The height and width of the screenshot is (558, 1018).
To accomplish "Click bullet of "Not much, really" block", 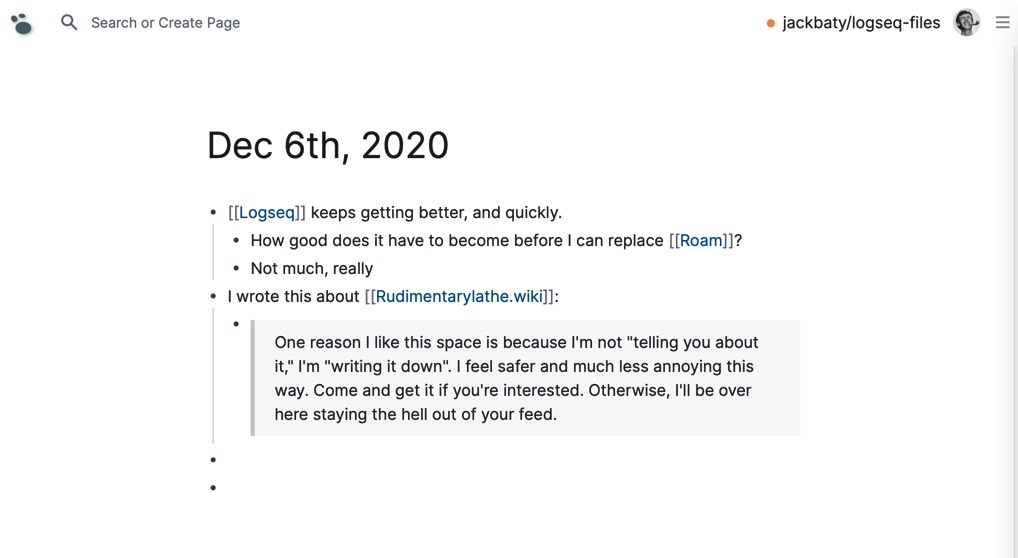I will coord(236,268).
